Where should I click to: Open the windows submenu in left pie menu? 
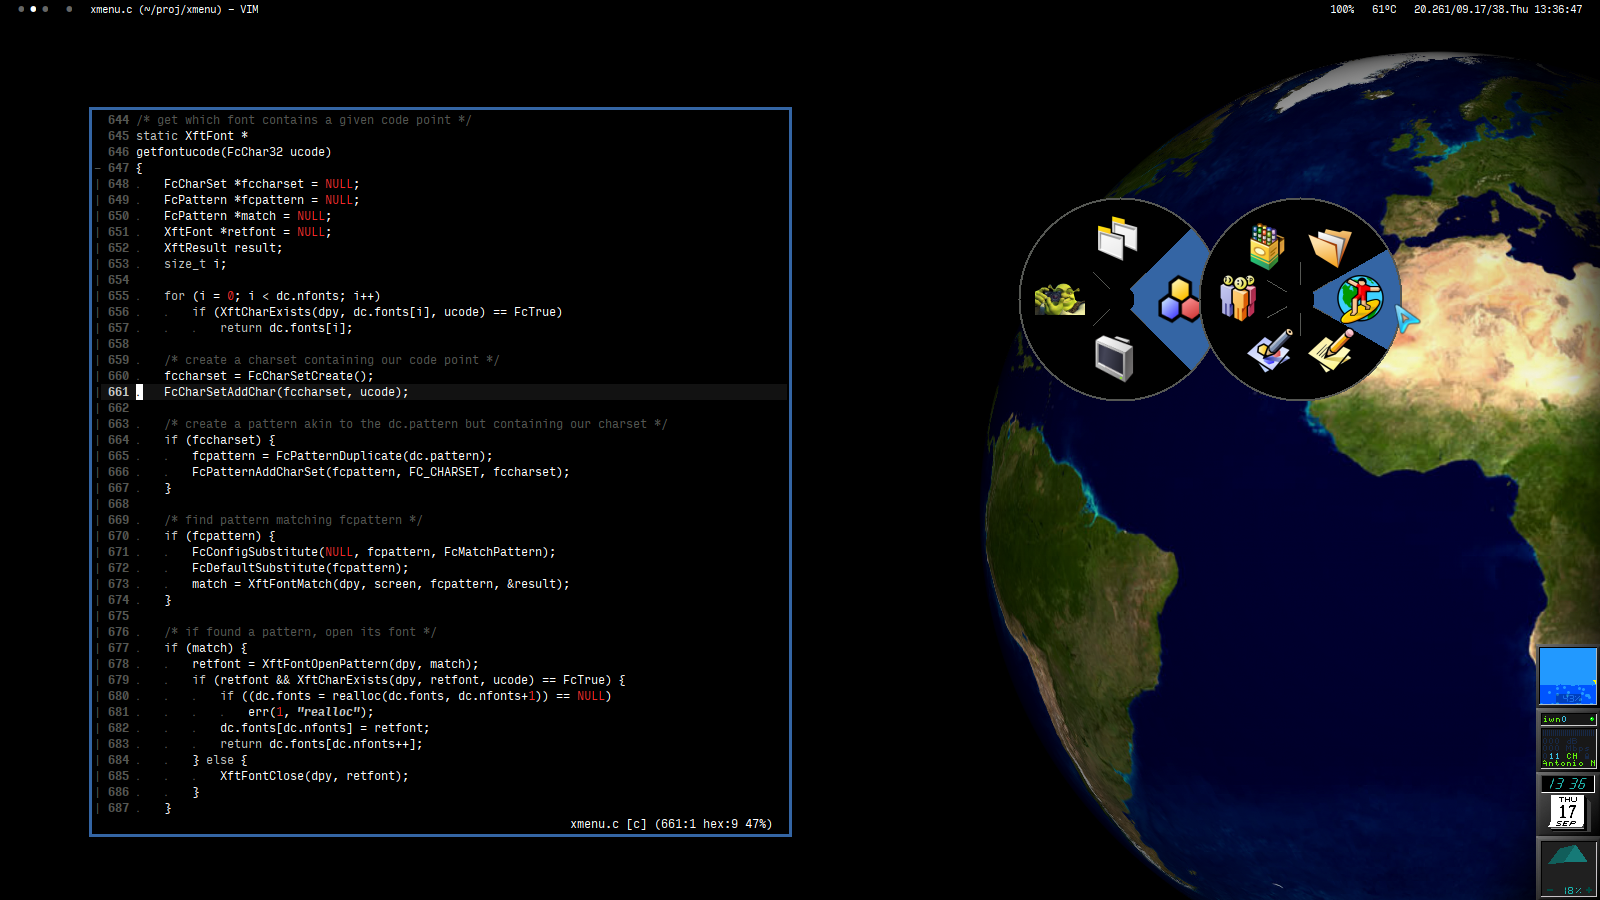coord(1117,238)
